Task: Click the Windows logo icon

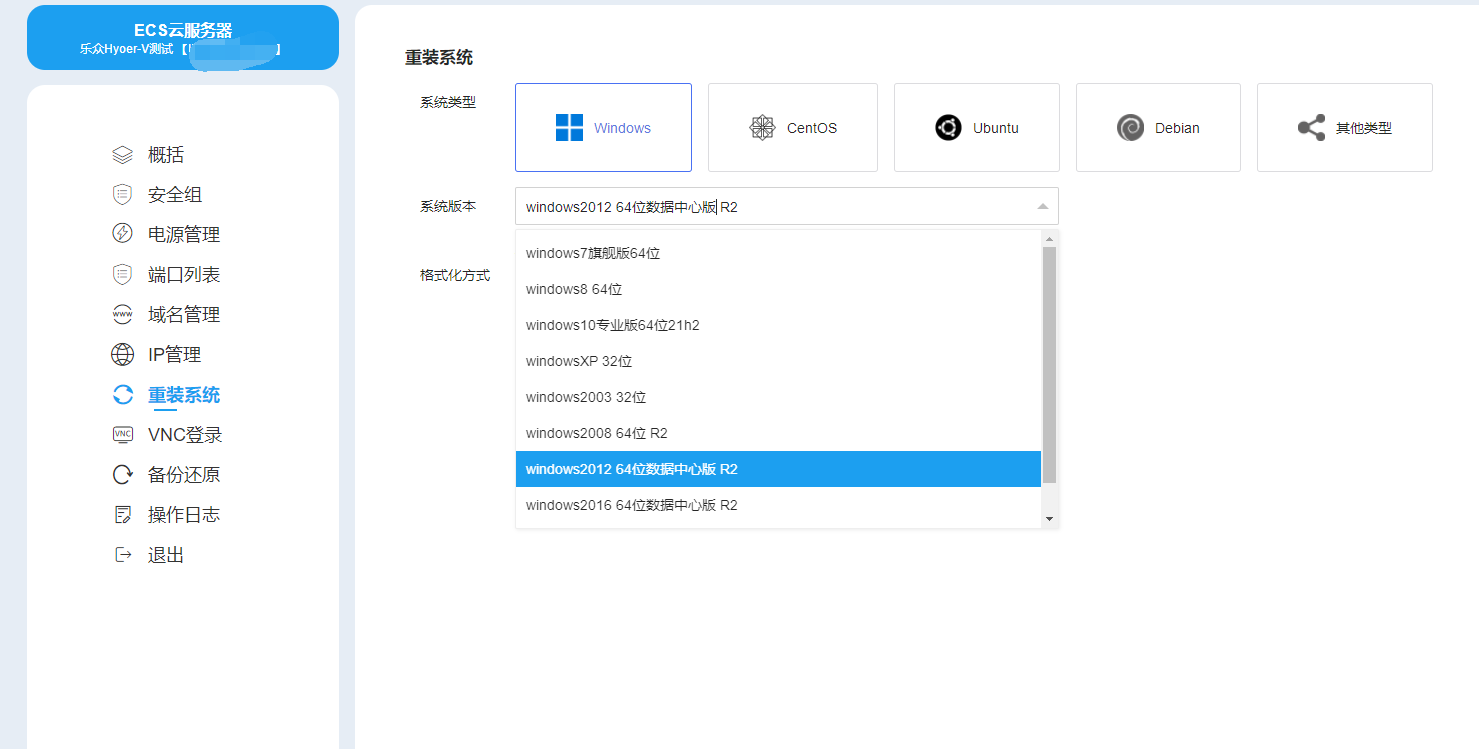Action: (569, 128)
